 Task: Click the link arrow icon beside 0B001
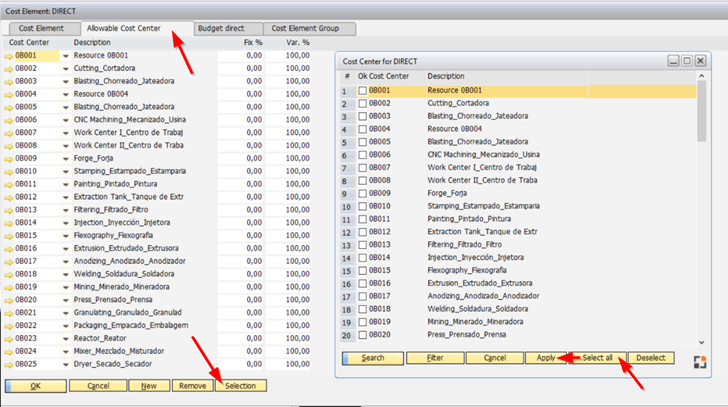point(8,56)
